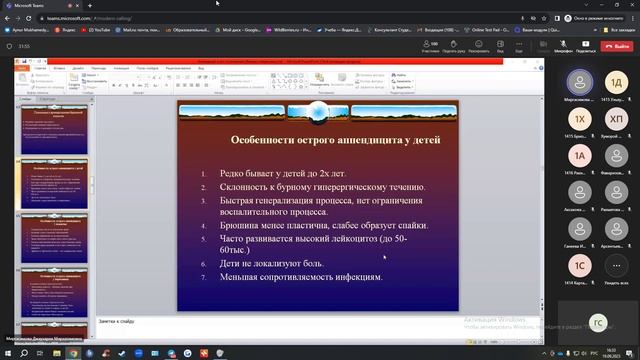Select the first visible slide thumbnail

point(54,129)
